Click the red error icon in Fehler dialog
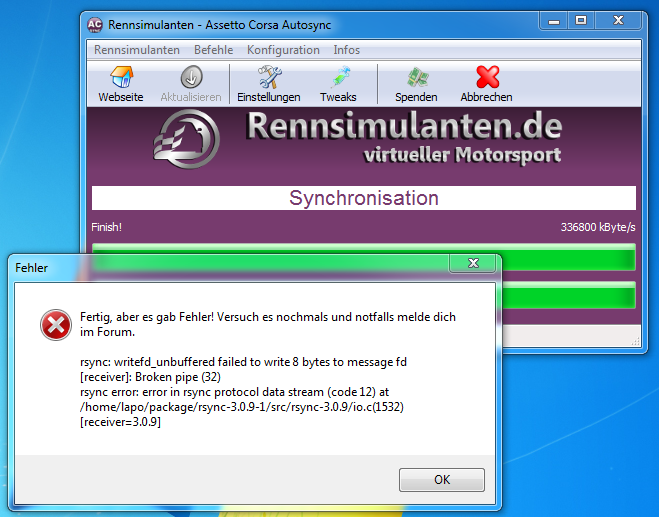Image resolution: width=659 pixels, height=517 pixels. point(54,324)
